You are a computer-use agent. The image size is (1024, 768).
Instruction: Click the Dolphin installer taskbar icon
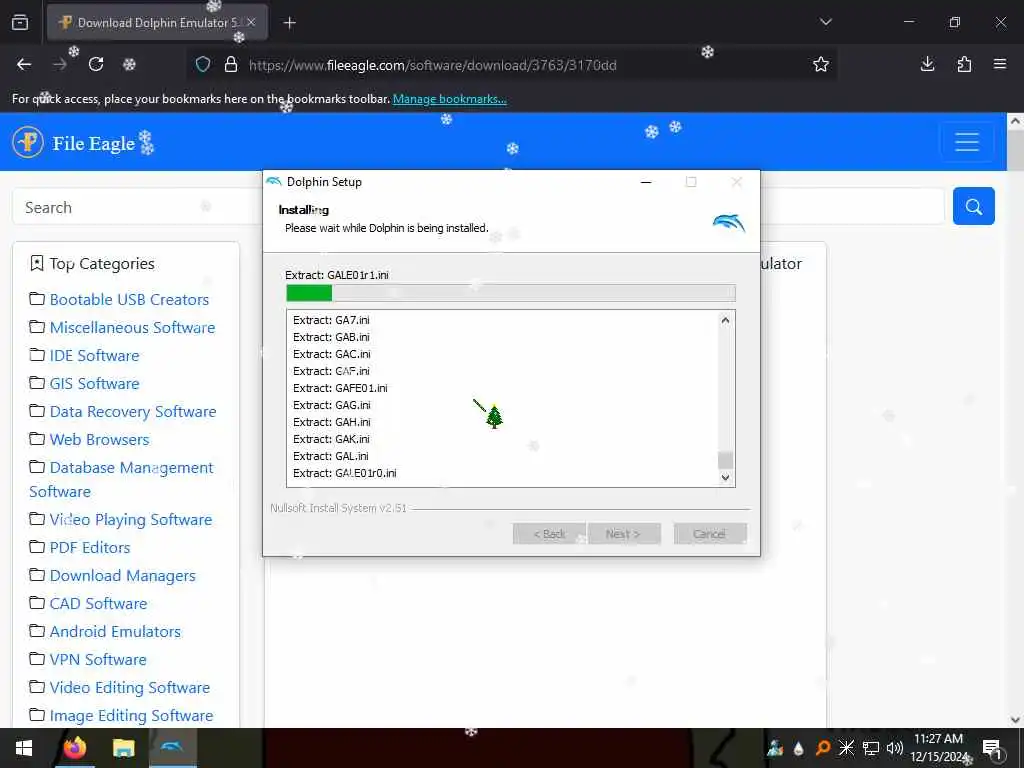pos(172,748)
